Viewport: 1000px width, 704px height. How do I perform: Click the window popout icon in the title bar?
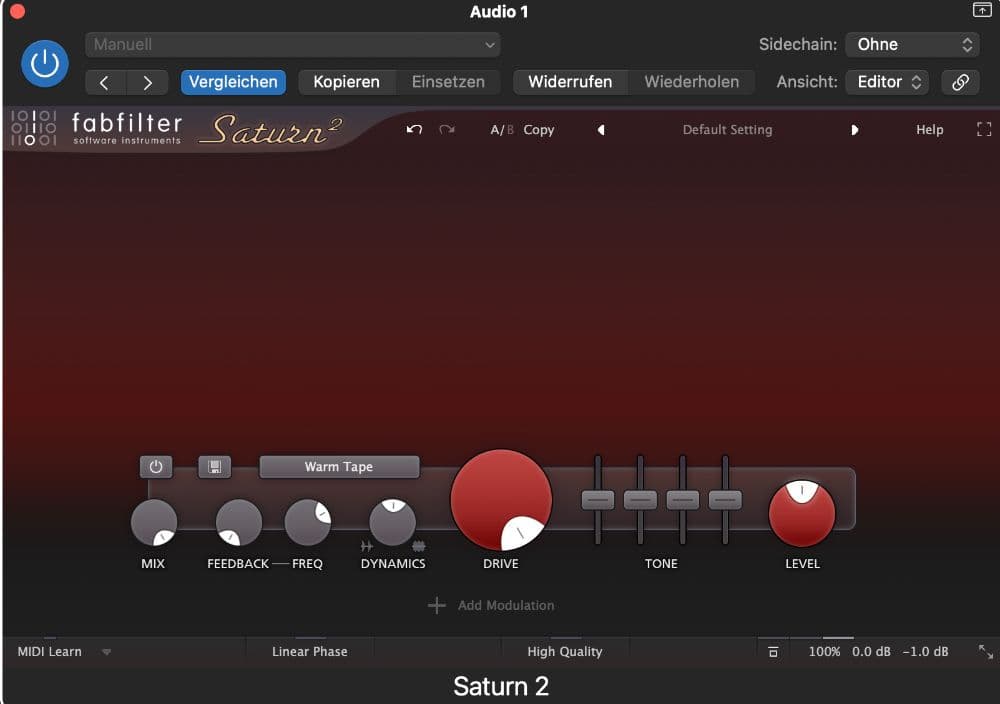click(x=982, y=10)
